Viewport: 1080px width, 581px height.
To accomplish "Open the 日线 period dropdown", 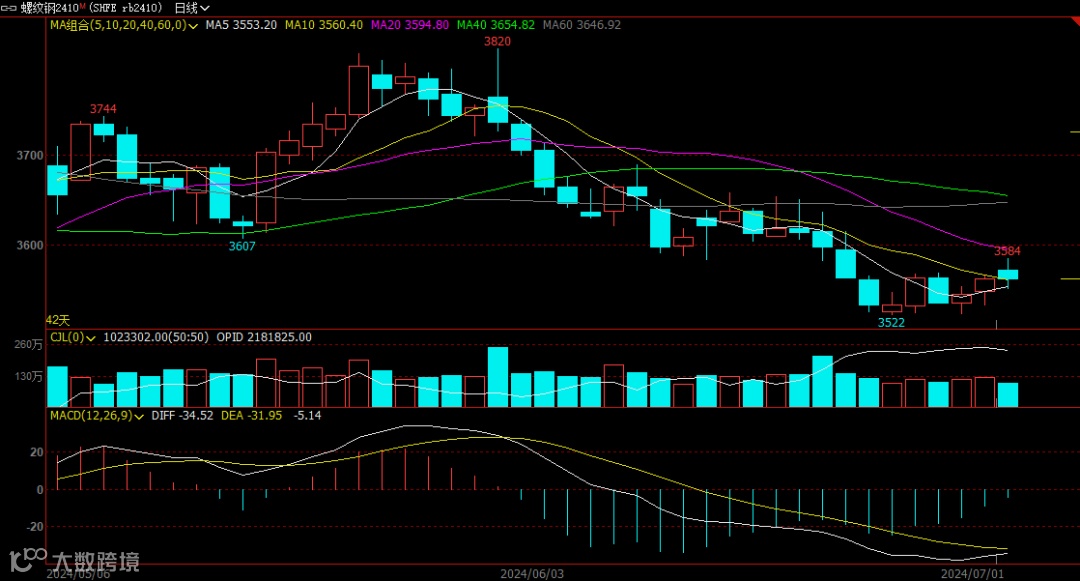I will pyautogui.click(x=191, y=8).
